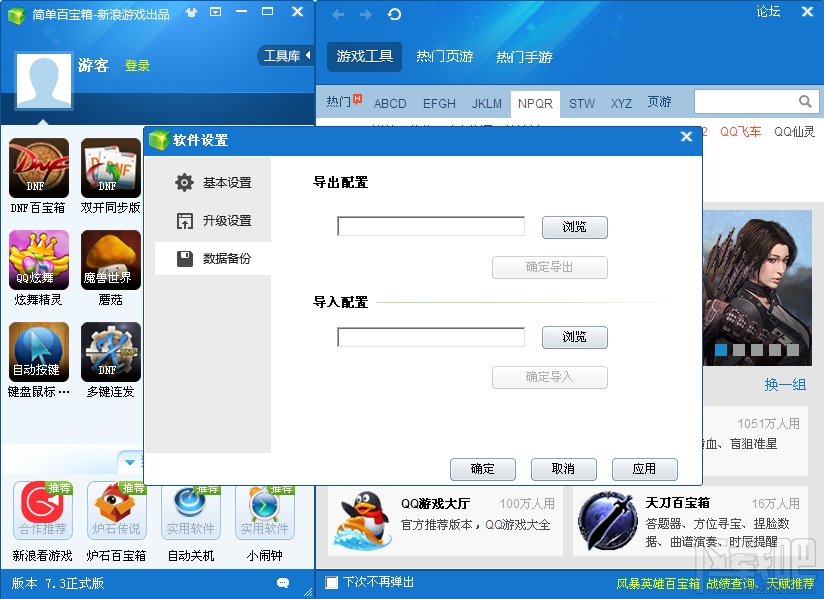
Task: Open the 炉石百宝箱 recommended tool
Action: (116, 510)
